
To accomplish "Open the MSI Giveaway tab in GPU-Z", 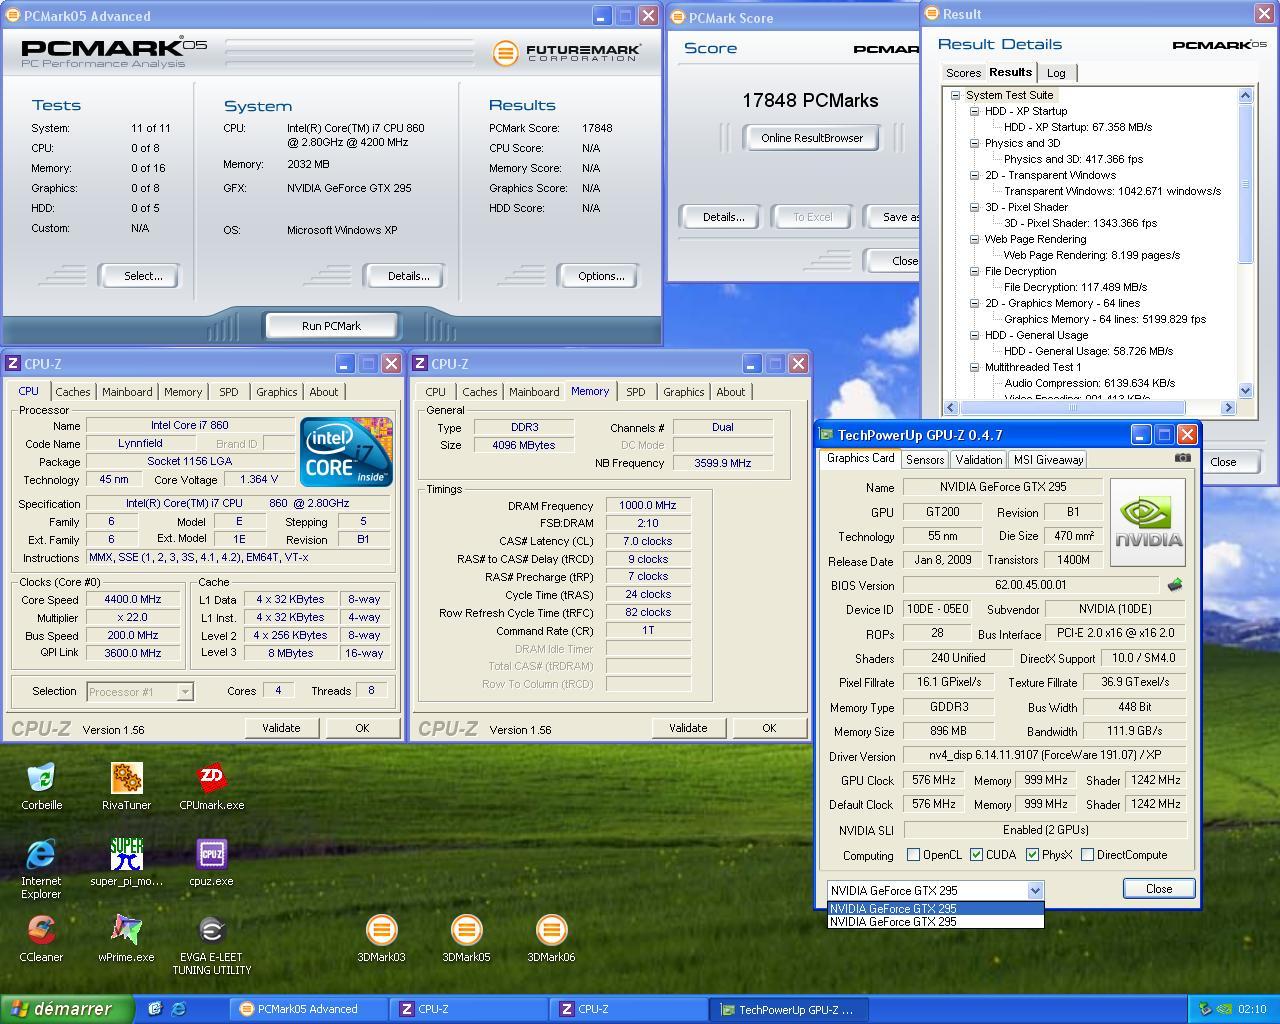I will coord(1048,460).
